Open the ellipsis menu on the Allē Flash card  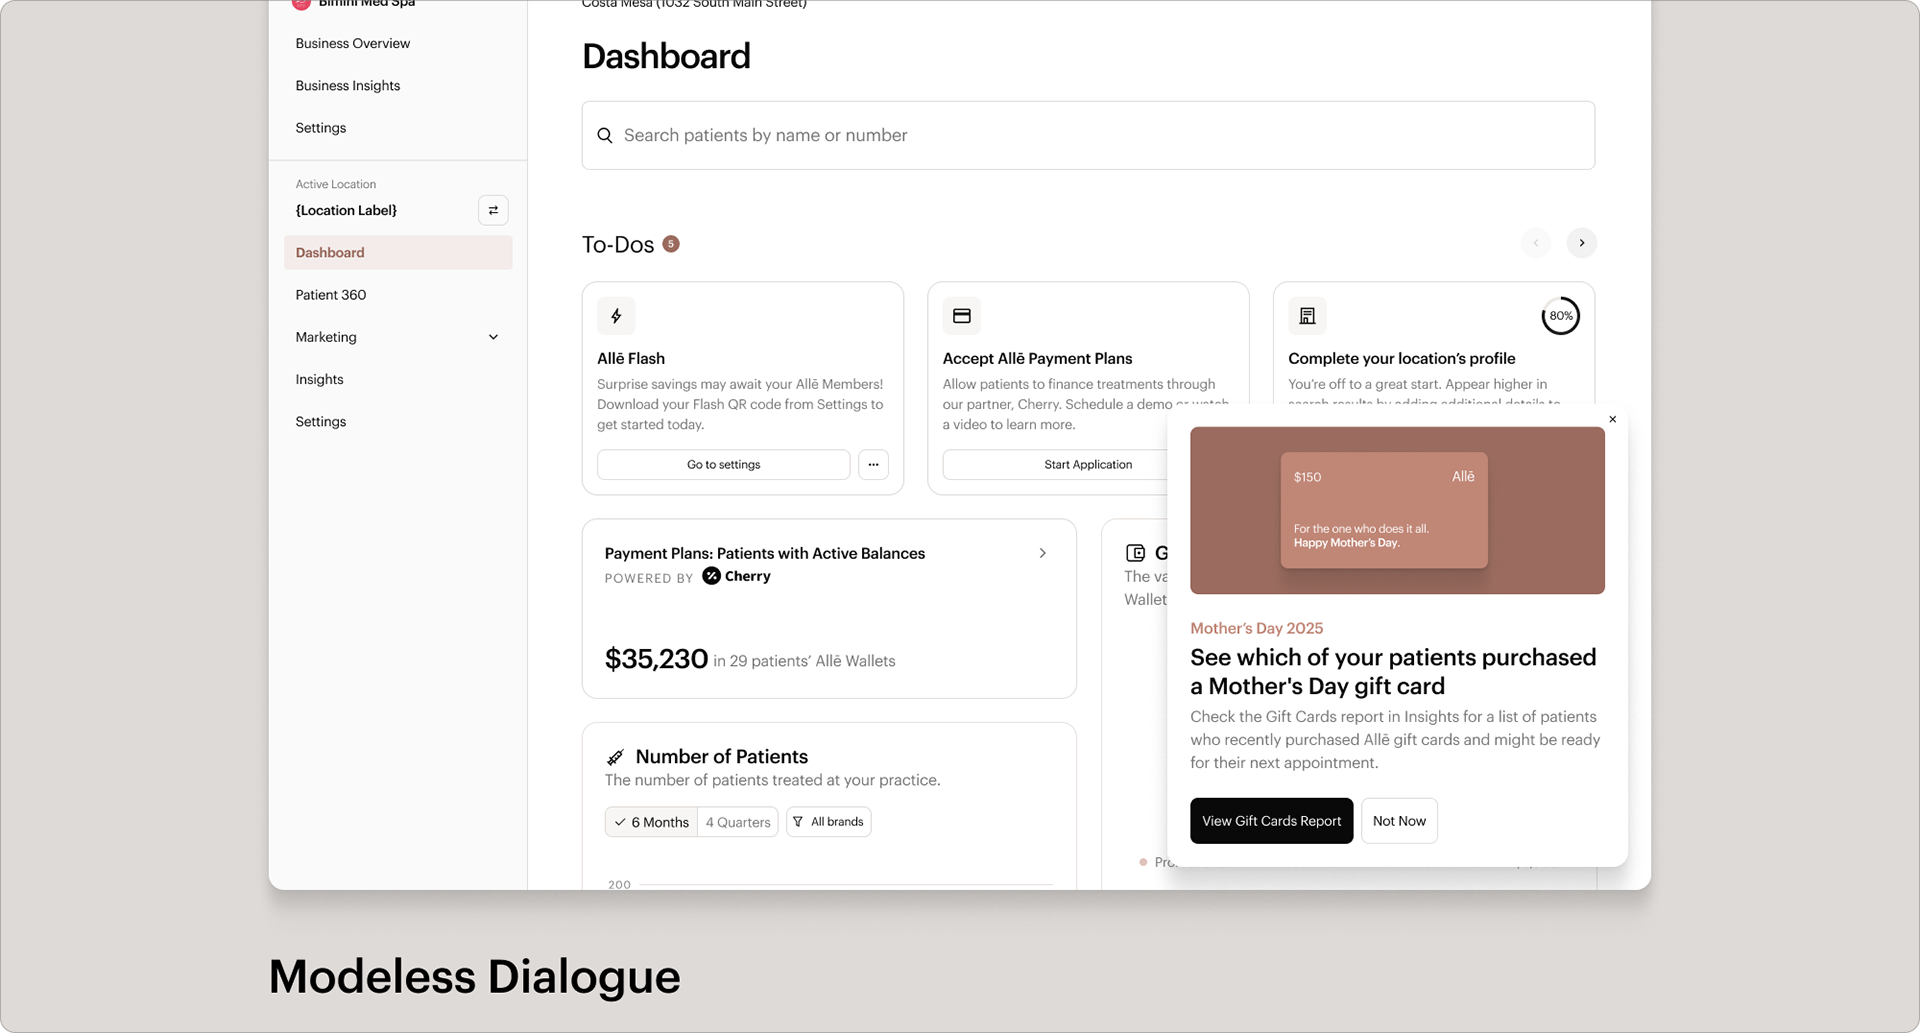[873, 464]
